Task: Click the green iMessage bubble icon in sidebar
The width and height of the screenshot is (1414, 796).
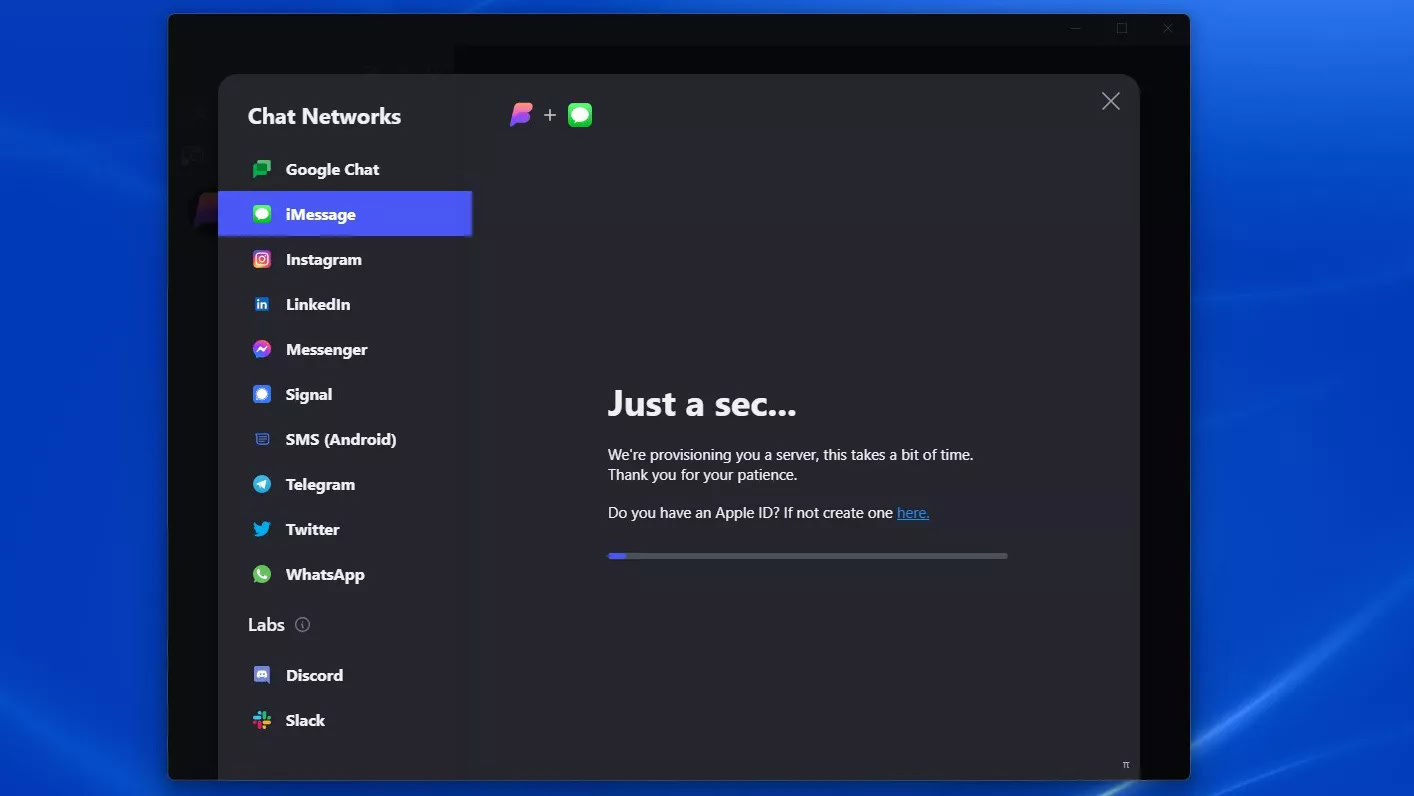Action: click(262, 214)
